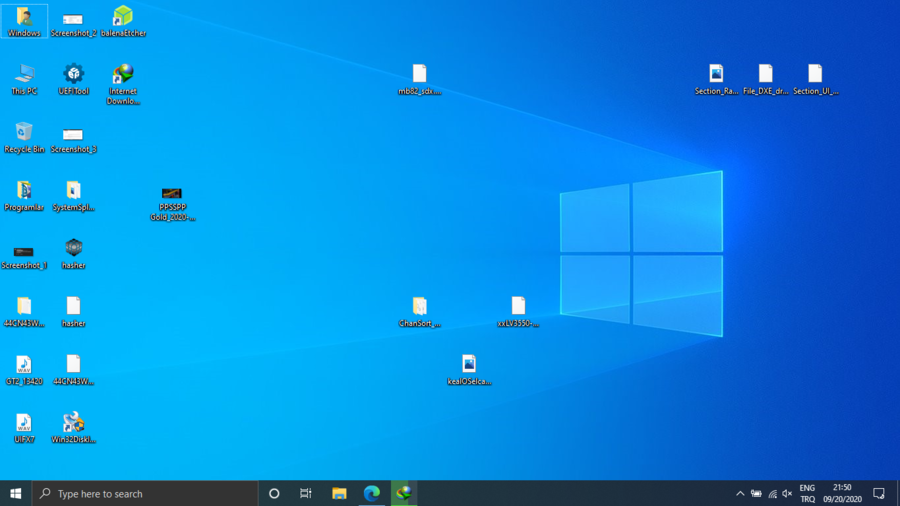Open the Internet Download Manager shortcut
Viewport: 900px width, 506px height.
tap(123, 75)
